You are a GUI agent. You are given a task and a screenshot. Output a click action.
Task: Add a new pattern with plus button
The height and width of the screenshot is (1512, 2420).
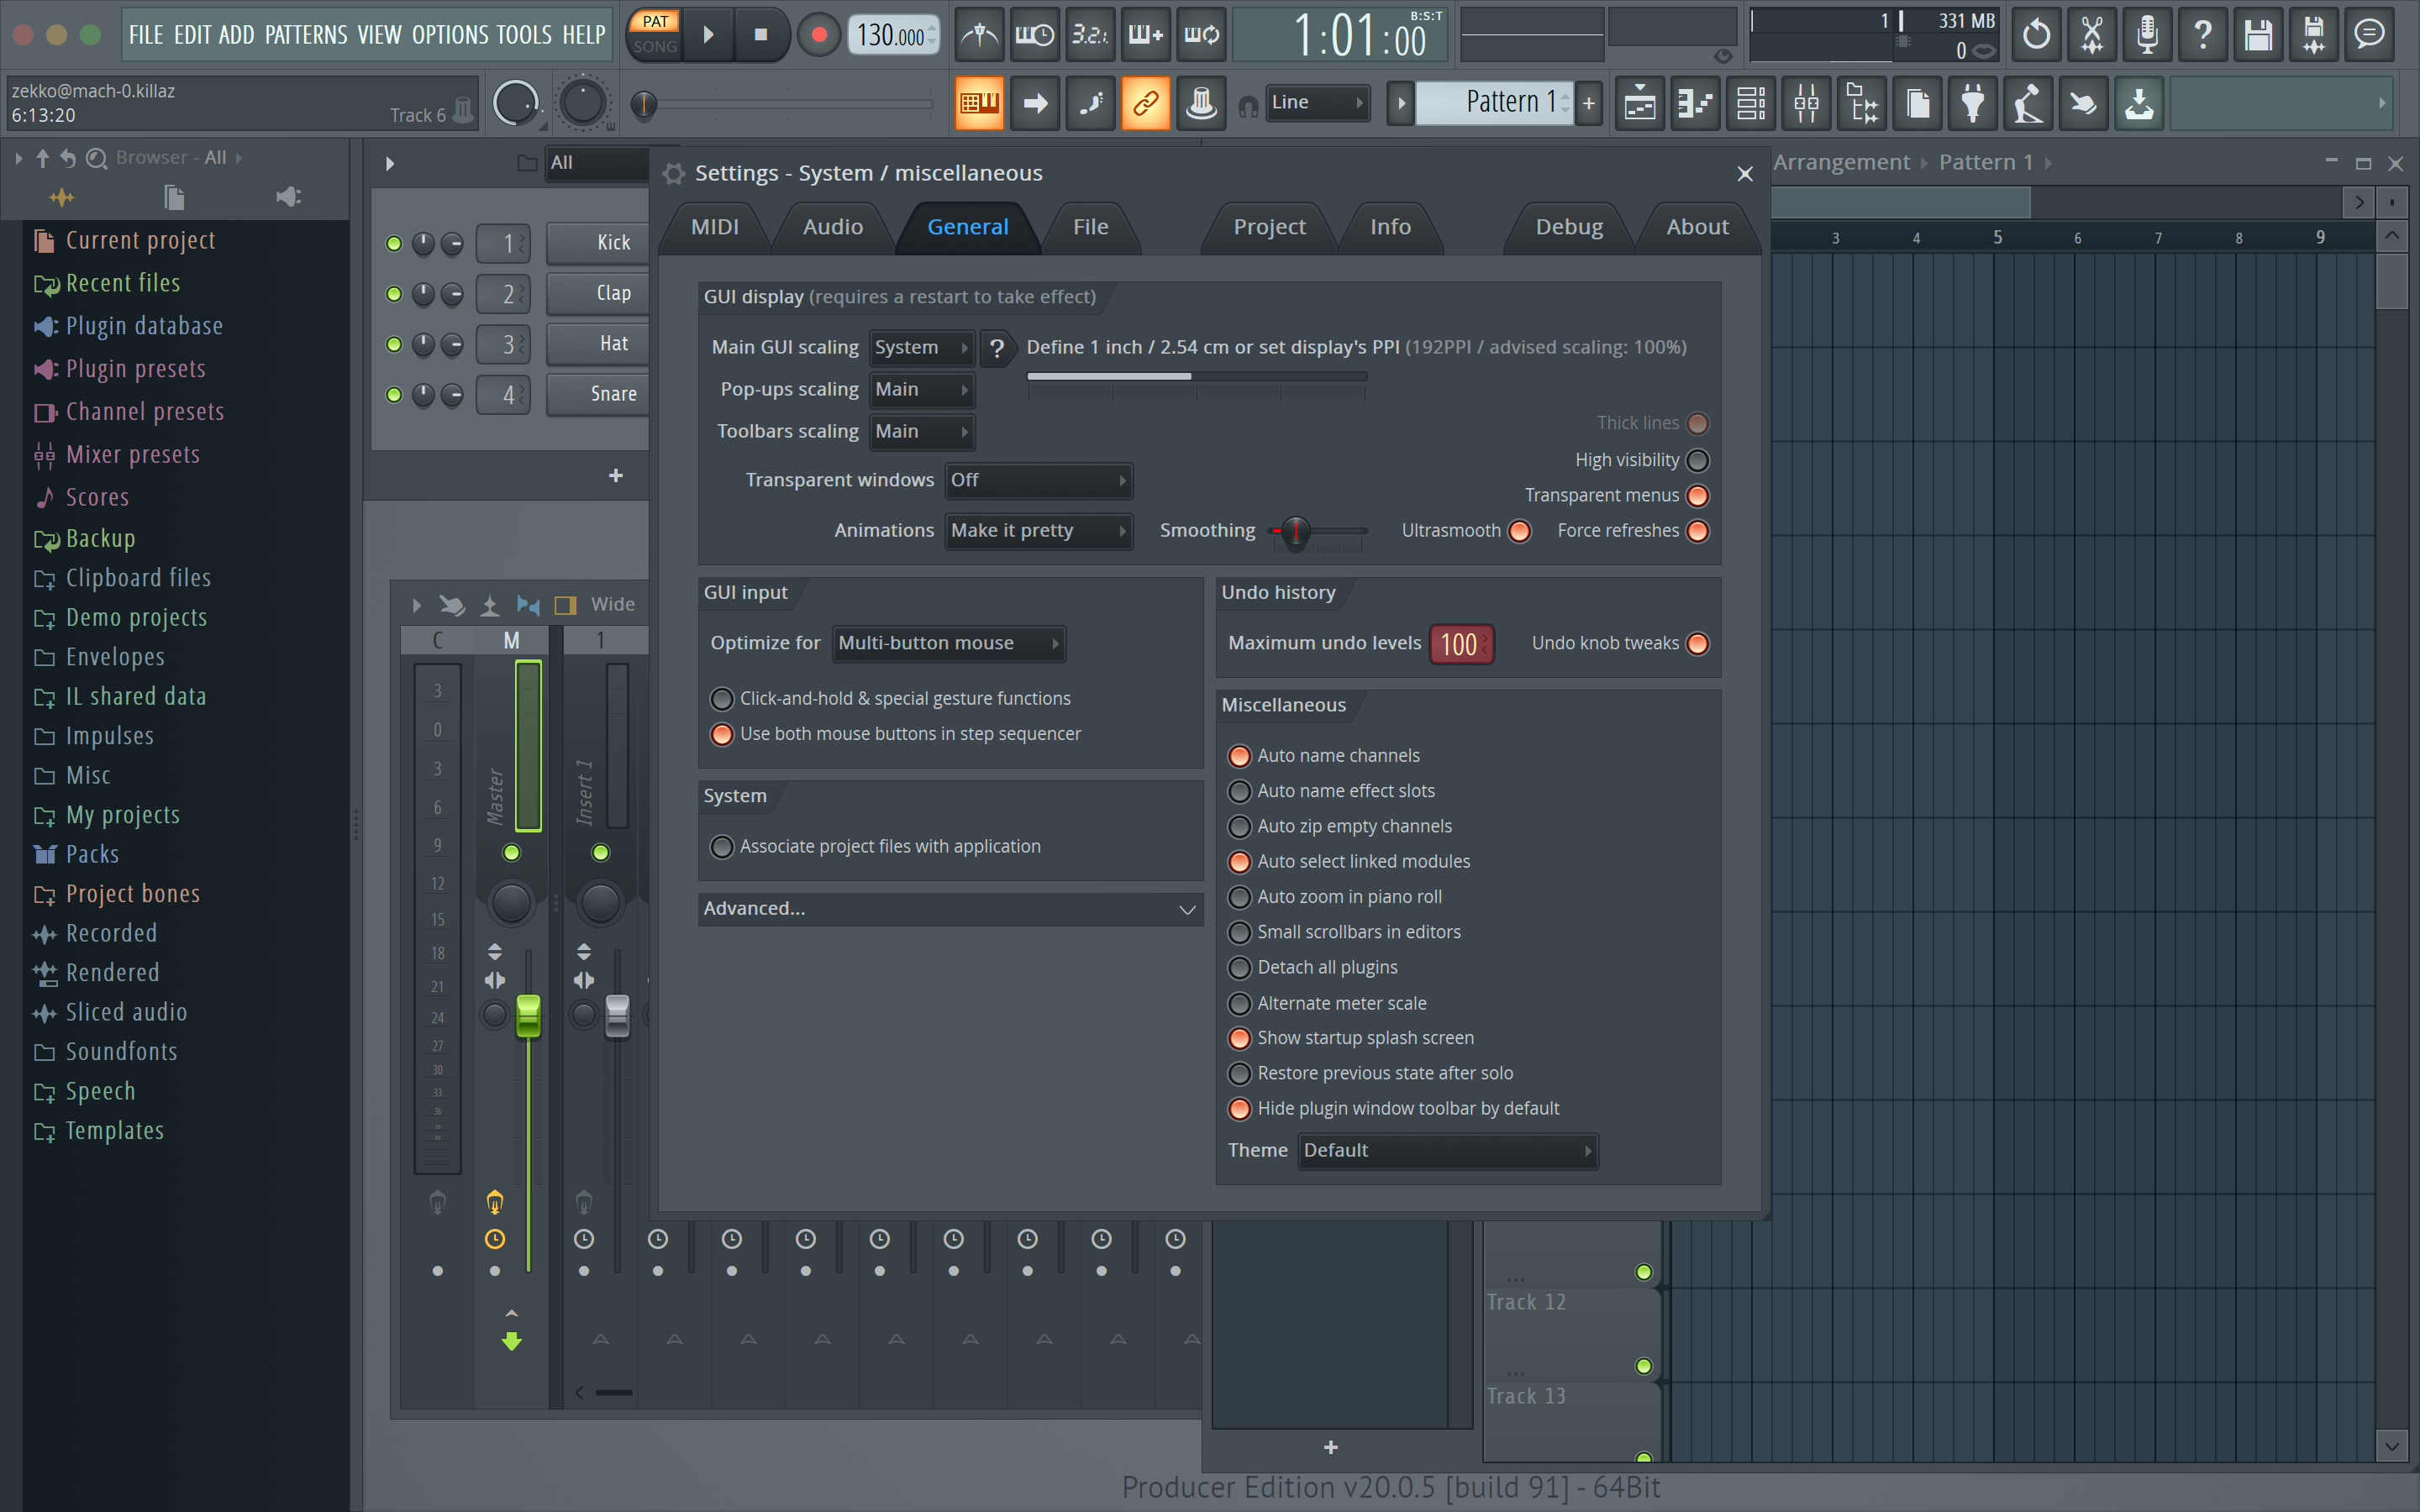(x=1589, y=103)
